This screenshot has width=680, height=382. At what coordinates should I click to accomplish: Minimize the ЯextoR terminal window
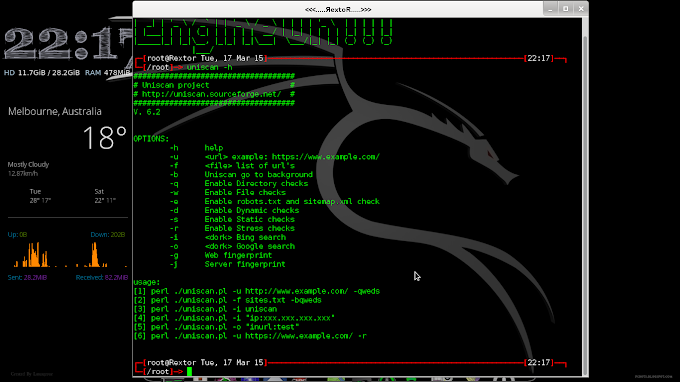click(550, 9)
